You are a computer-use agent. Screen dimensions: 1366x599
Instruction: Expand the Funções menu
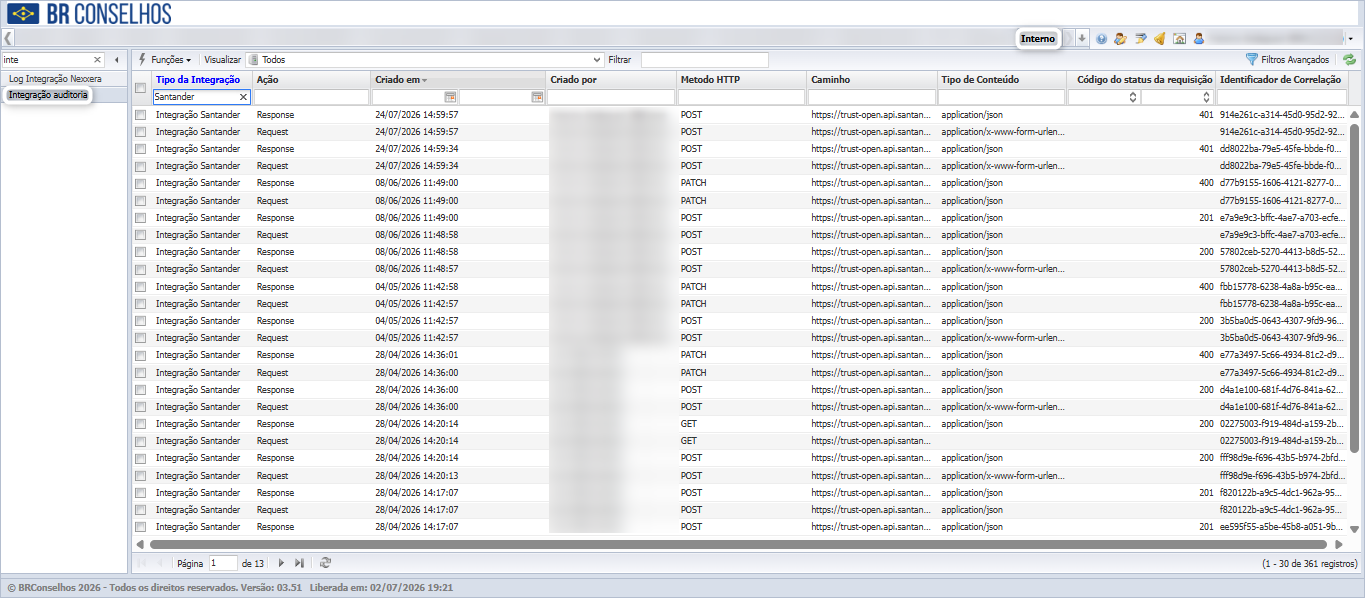click(x=164, y=60)
